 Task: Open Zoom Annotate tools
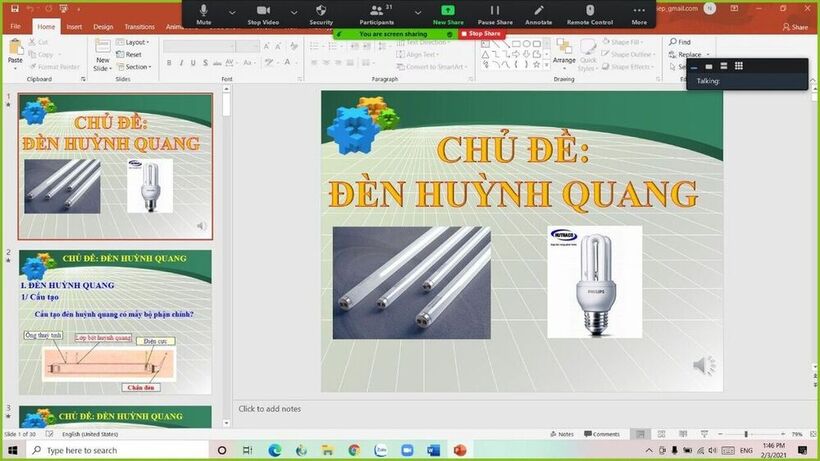tap(539, 14)
